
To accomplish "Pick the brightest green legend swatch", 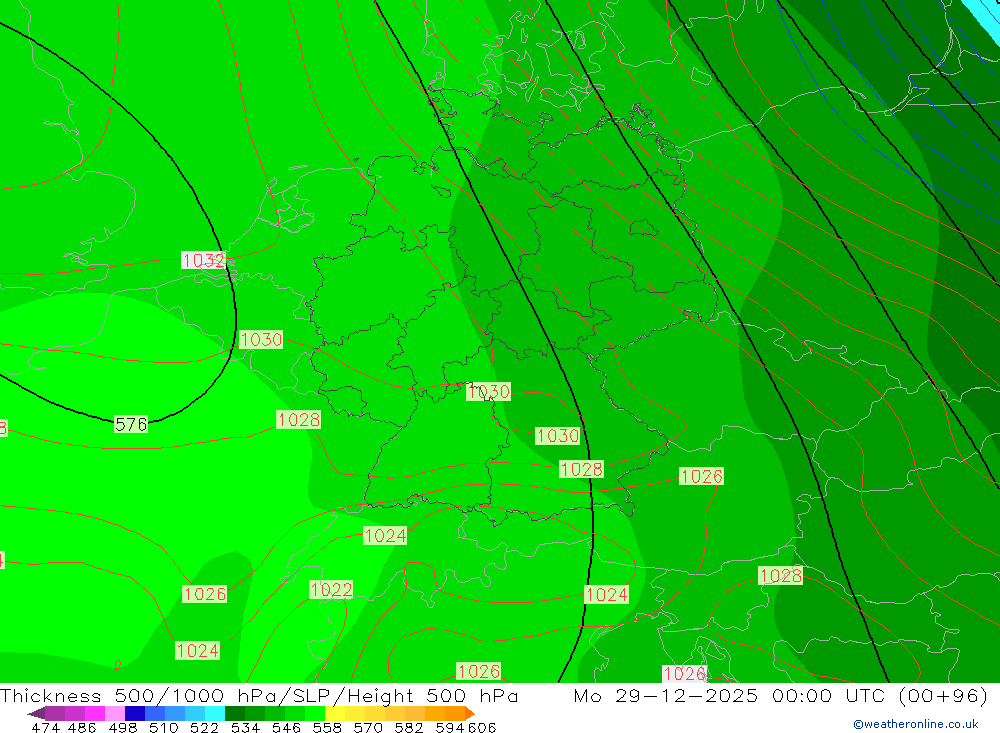I will [315, 713].
